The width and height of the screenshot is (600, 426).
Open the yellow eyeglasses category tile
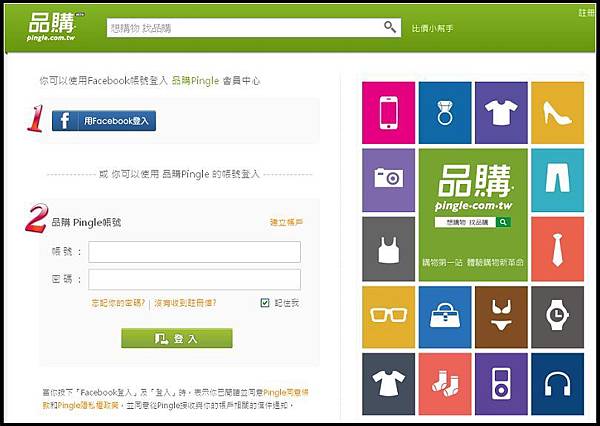tap(388, 317)
